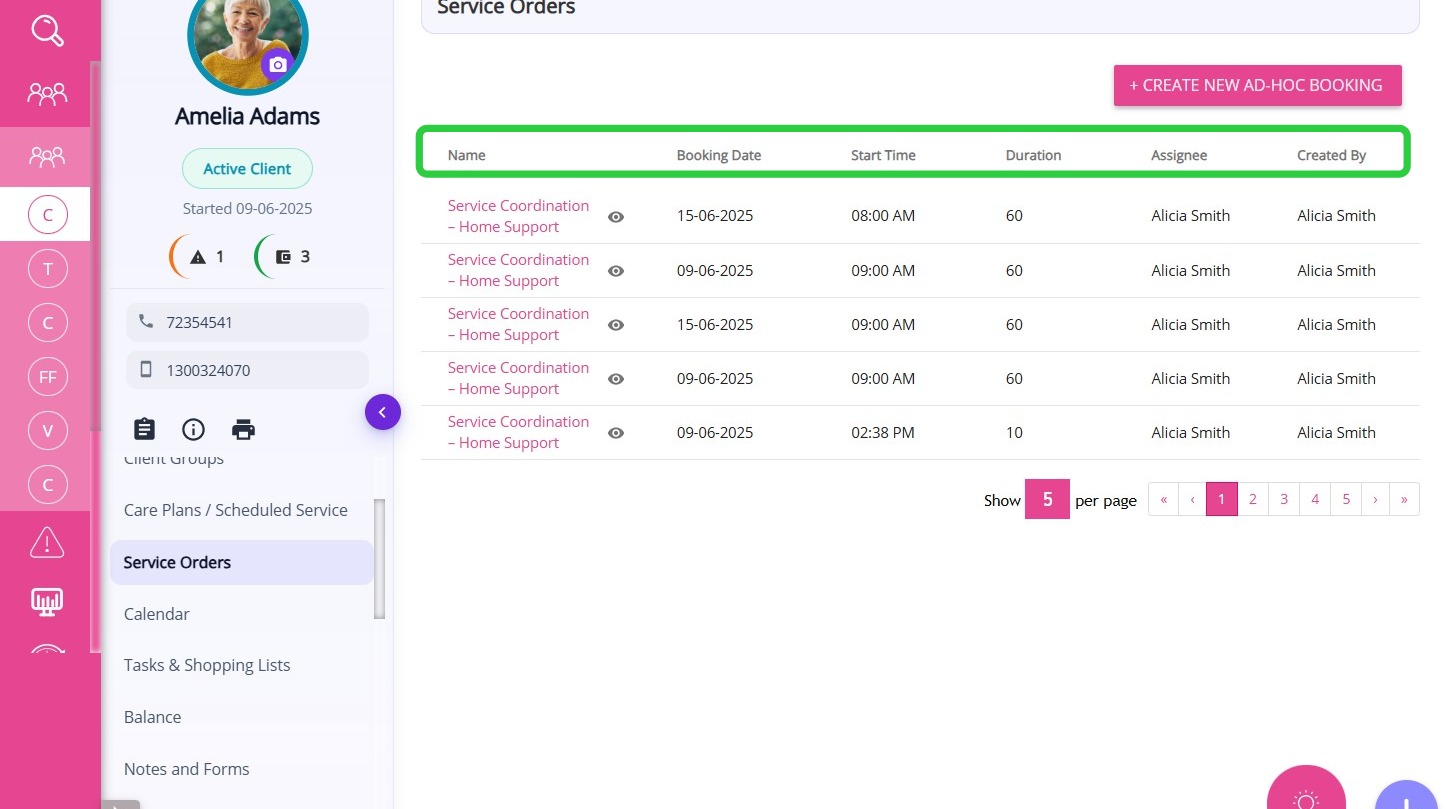Click the client menu vertical scrollbar
Viewport: 1446px width, 809px height.
pyautogui.click(x=379, y=558)
